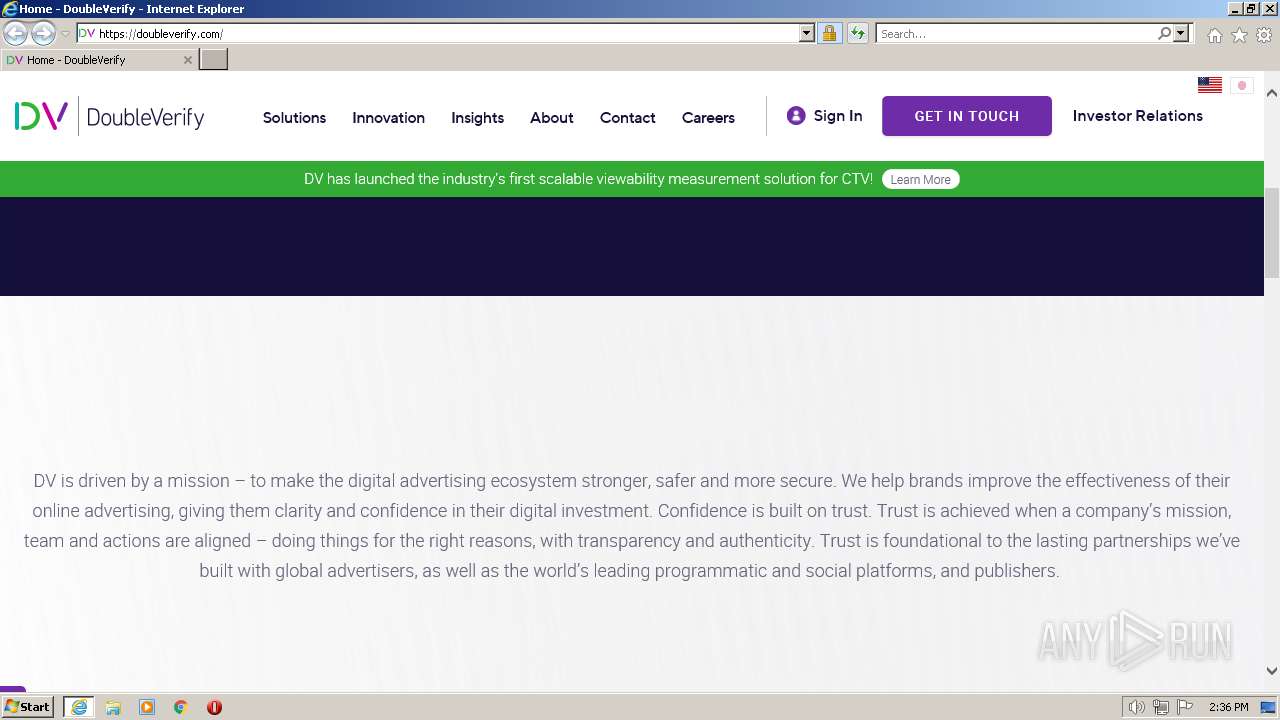
Task: Open the Innovation menu
Action: (388, 117)
